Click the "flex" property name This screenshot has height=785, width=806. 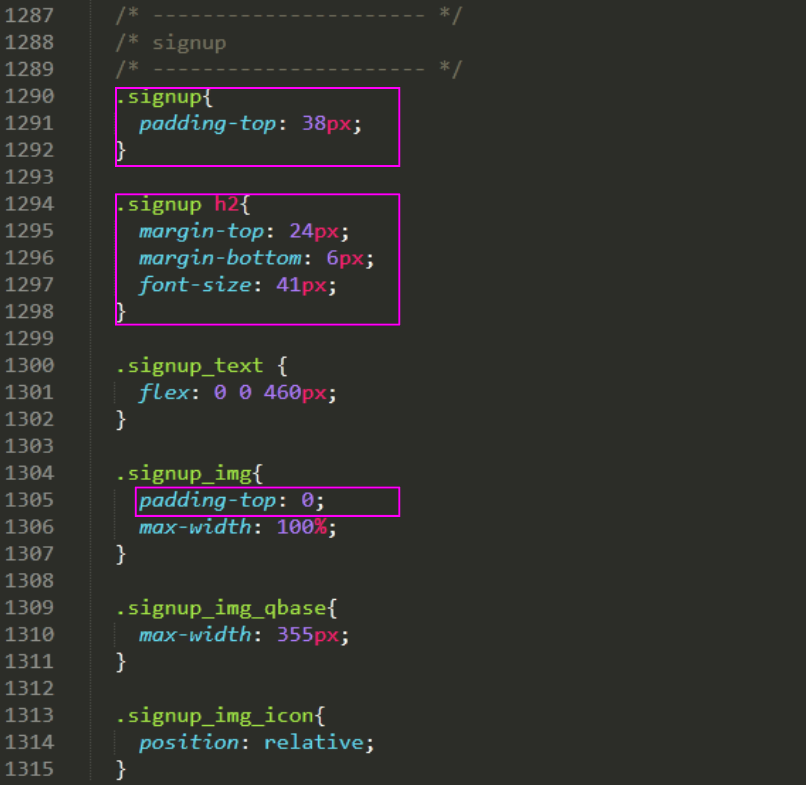164,393
